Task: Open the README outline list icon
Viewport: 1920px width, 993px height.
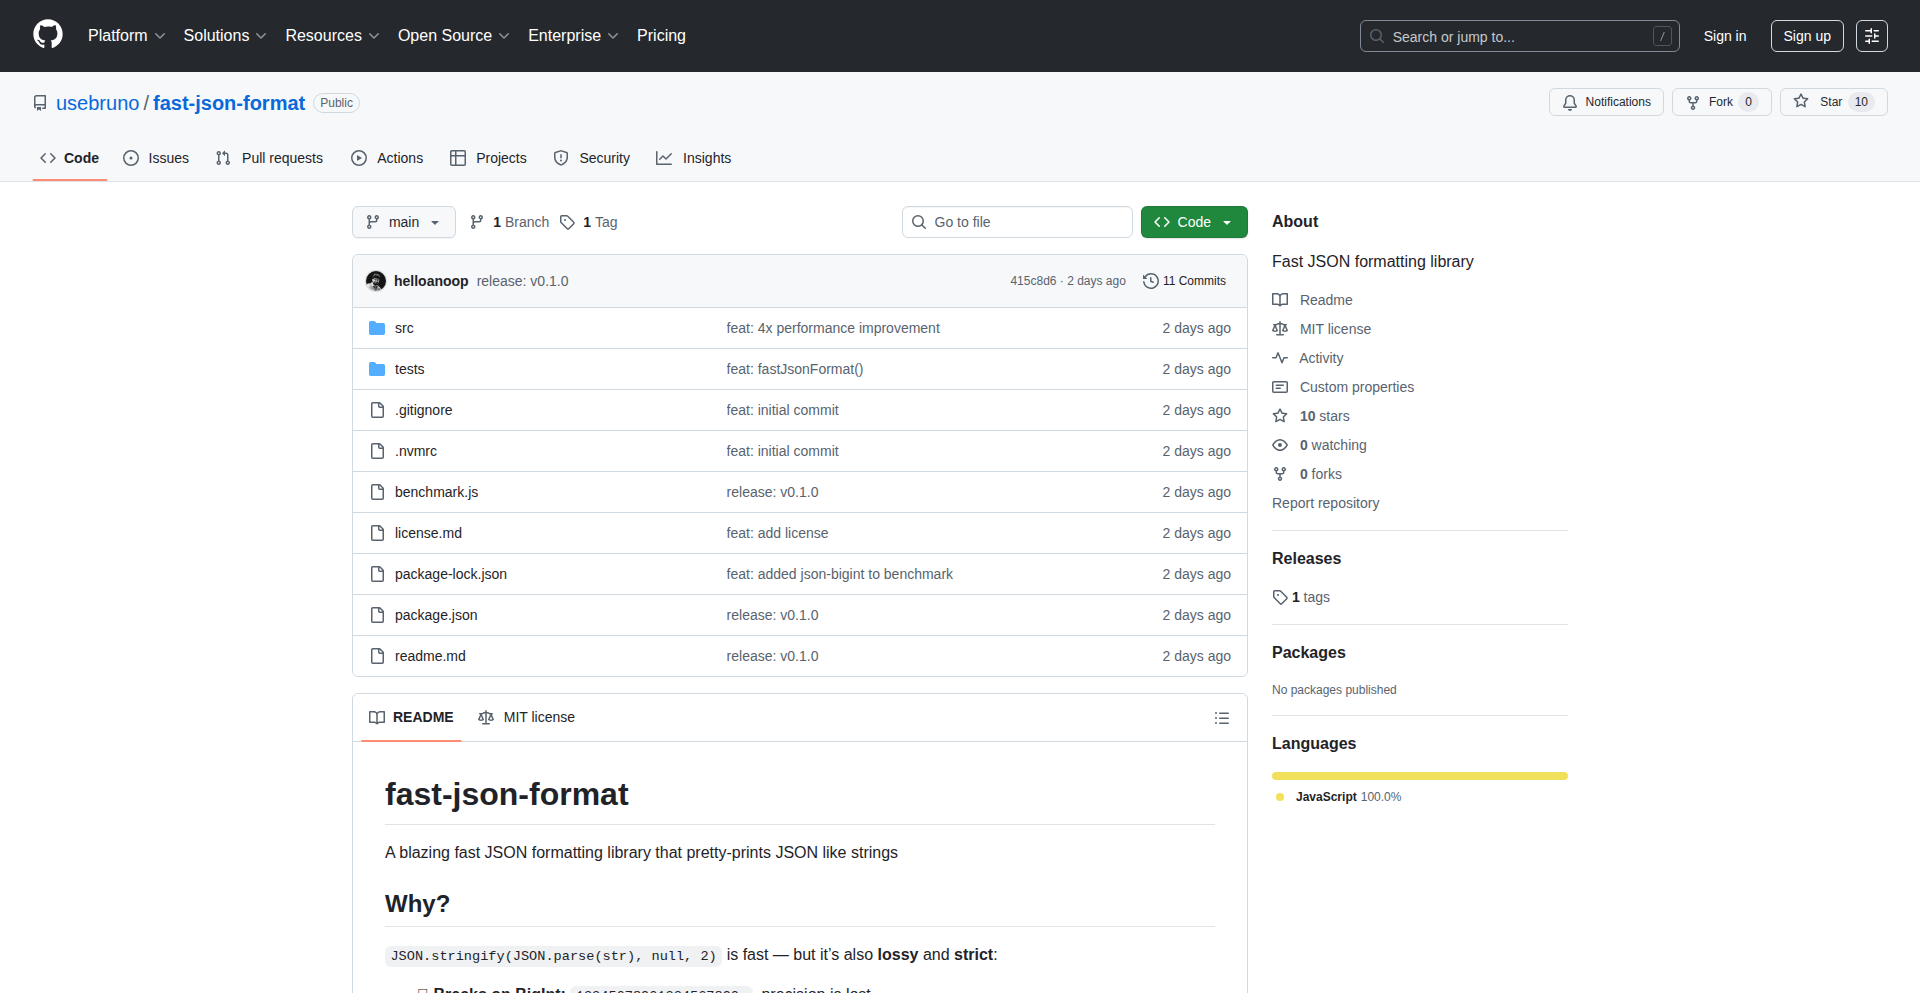Action: point(1222,718)
